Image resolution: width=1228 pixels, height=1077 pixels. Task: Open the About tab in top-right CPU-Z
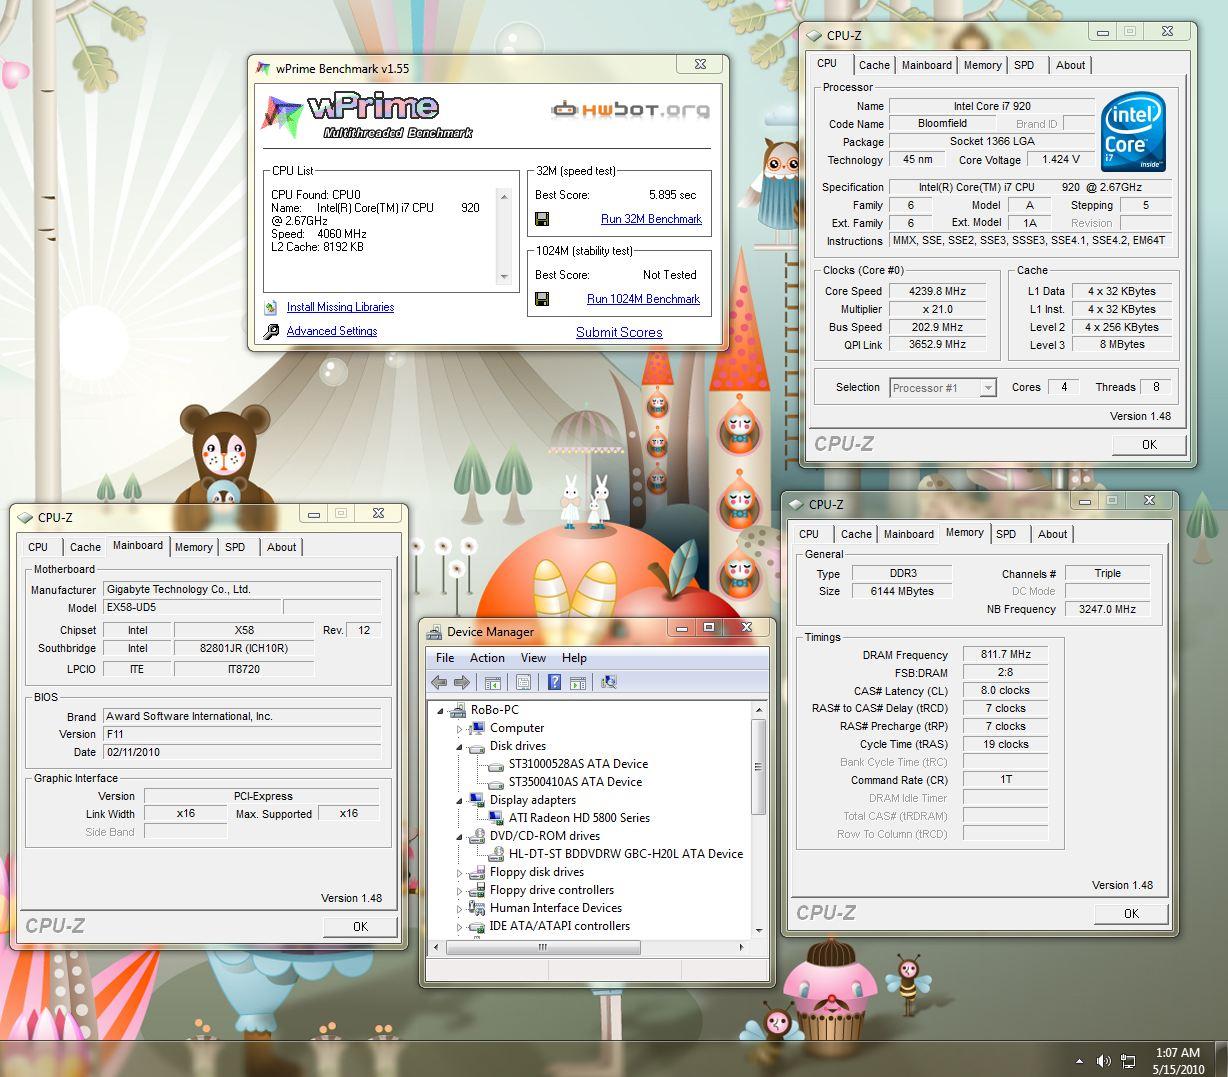click(x=1070, y=65)
